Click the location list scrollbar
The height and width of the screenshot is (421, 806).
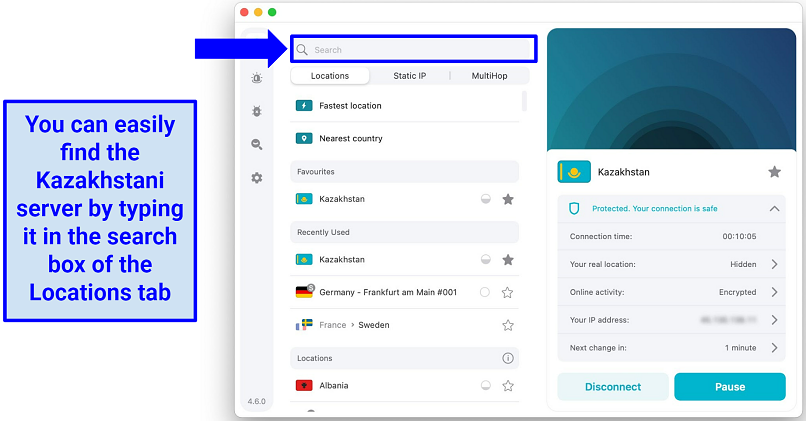point(524,101)
